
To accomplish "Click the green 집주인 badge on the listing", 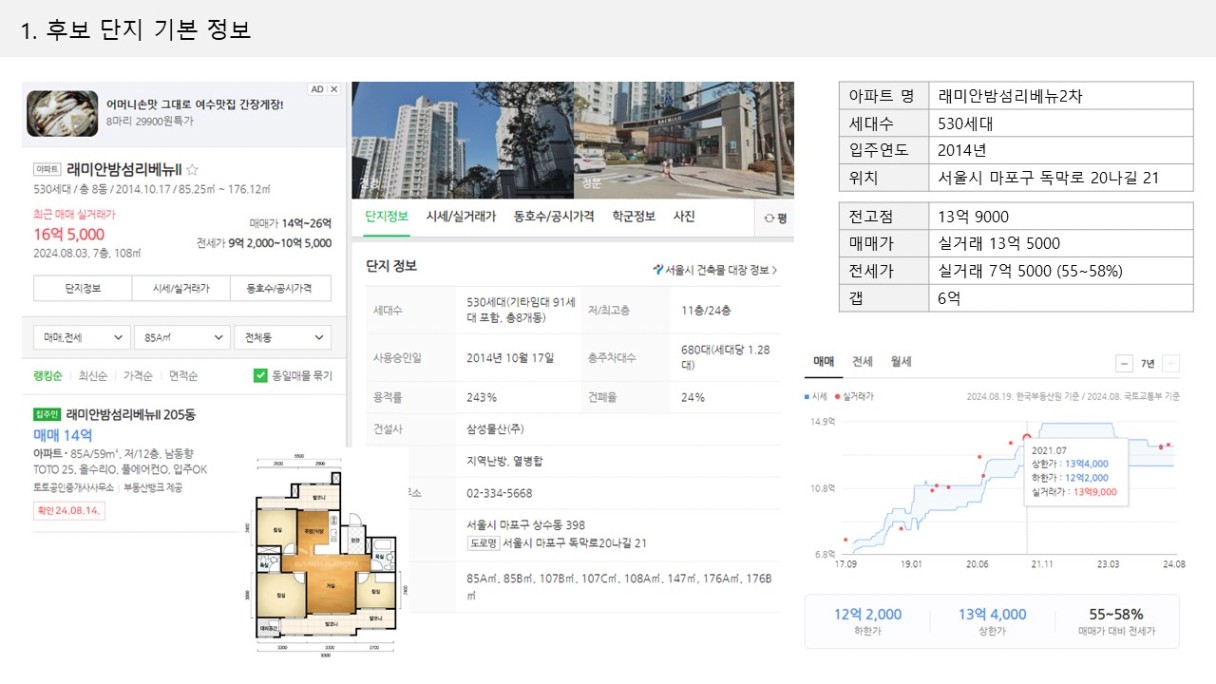I will tap(48, 415).
